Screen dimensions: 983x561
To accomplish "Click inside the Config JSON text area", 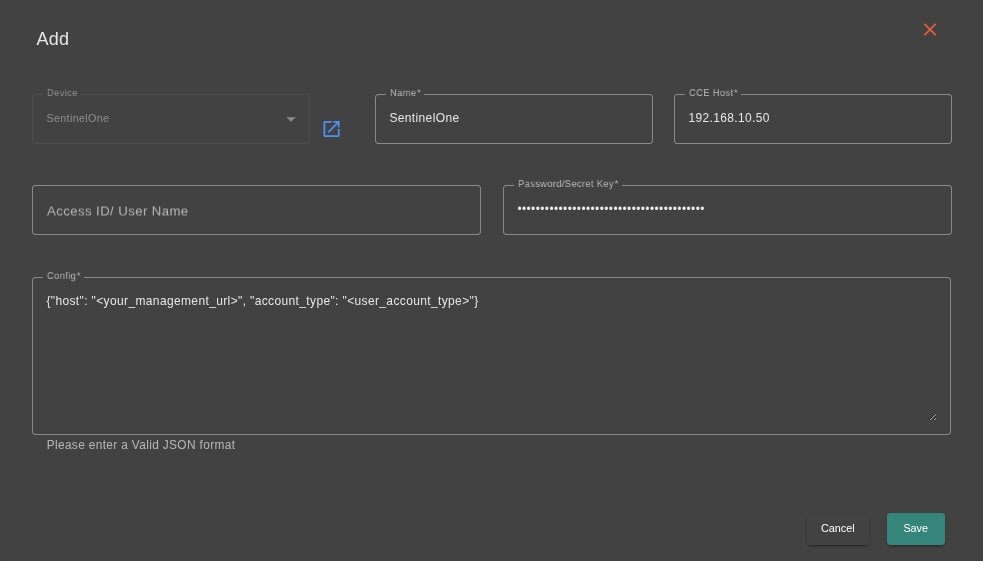I will (492, 356).
